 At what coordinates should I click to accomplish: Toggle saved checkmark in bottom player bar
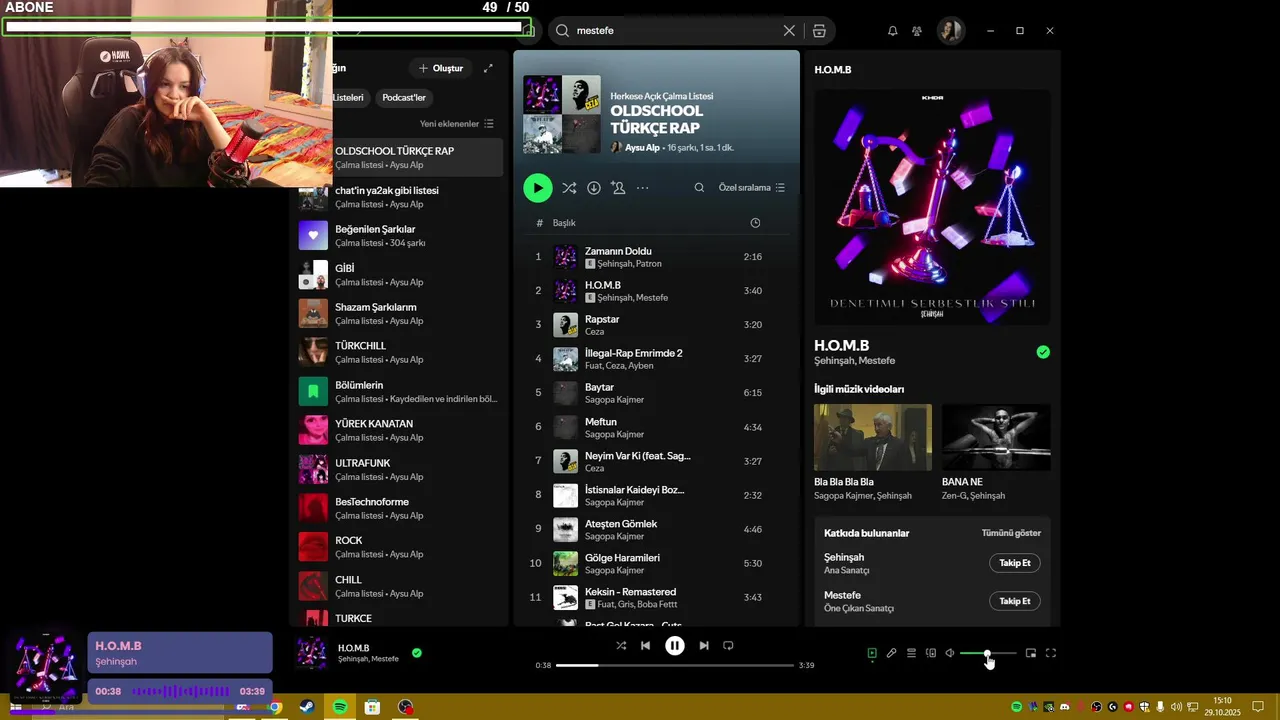tap(417, 653)
